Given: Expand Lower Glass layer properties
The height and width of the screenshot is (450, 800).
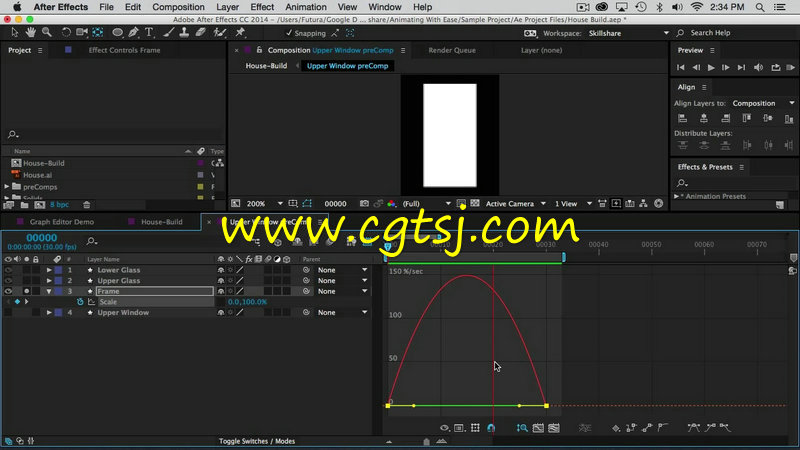Looking at the screenshot, I should [x=49, y=270].
